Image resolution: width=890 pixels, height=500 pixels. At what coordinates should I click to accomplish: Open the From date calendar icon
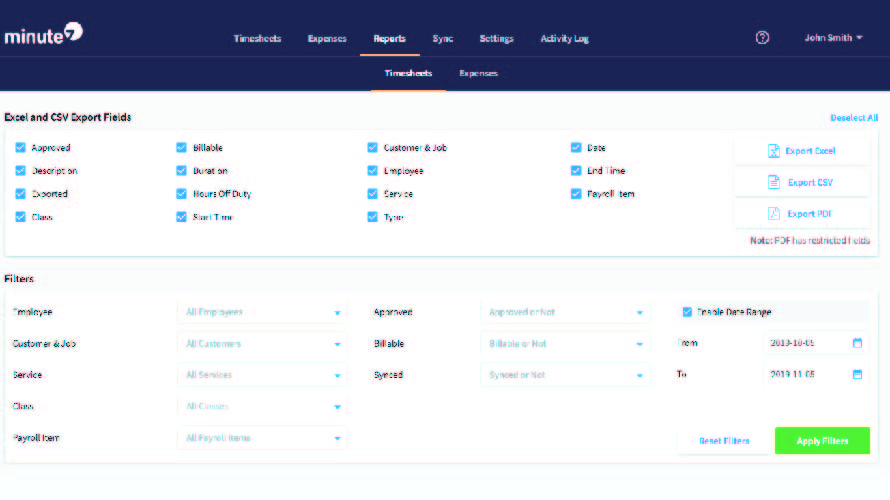857,343
